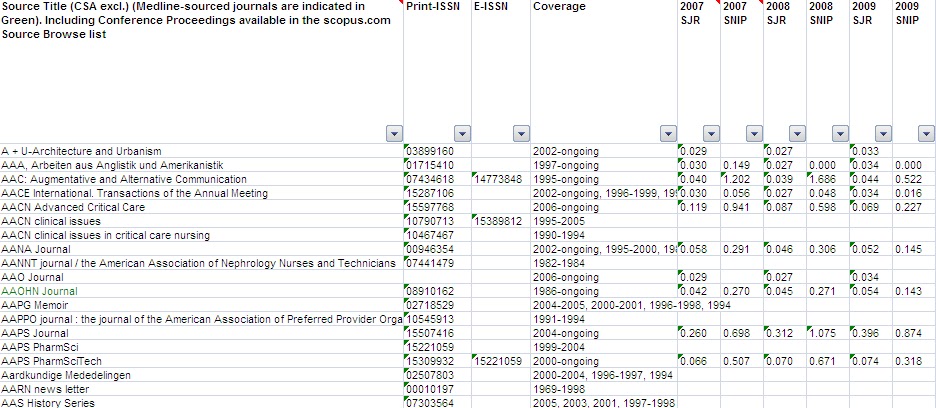Image resolution: width=936 pixels, height=408 pixels.
Task: Click 2007 SJR value 0.058
Action: [x=699, y=249]
